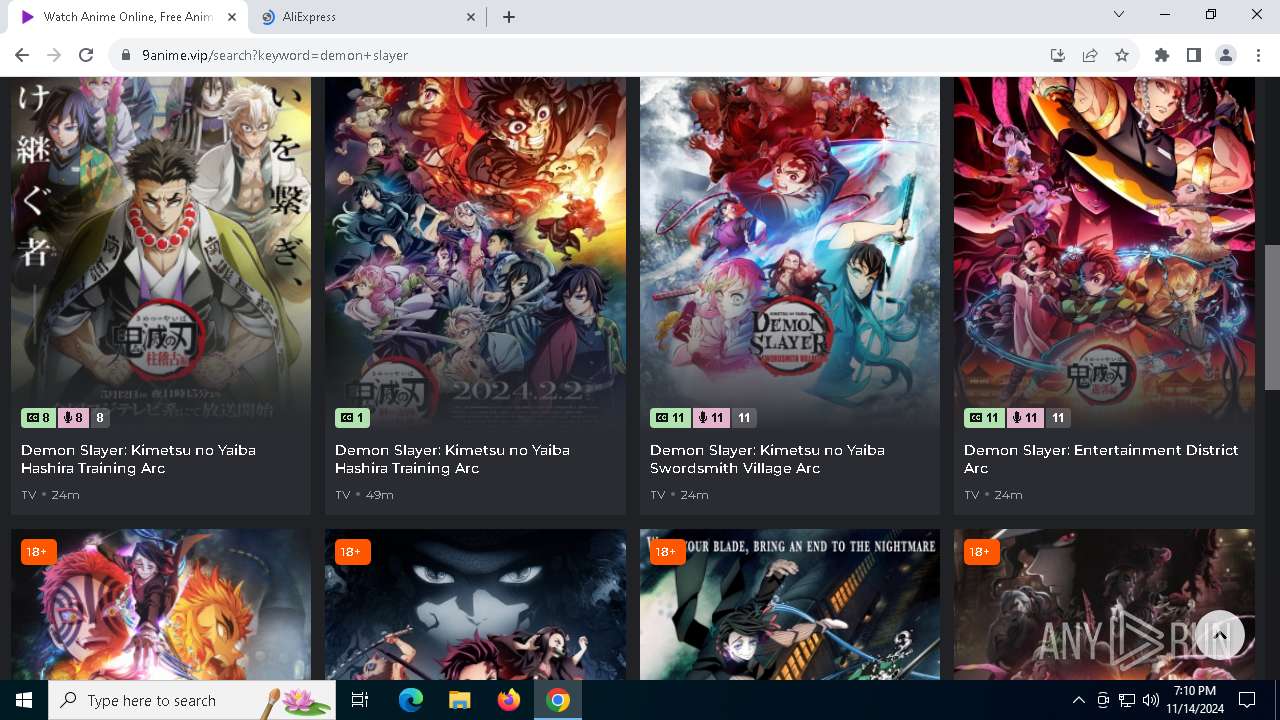
Task: Close the Watch Anime Online tab
Action: (232, 17)
